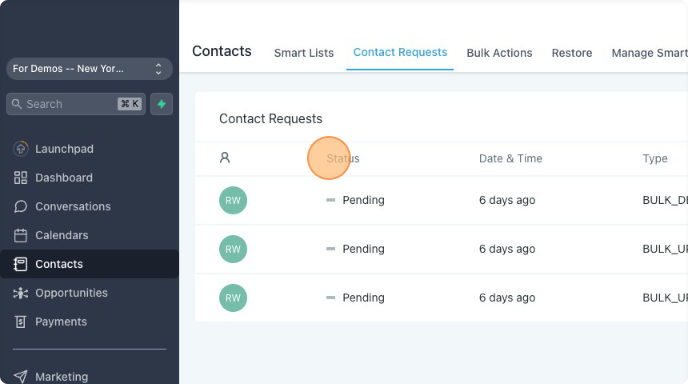Click the Date & Time column header
This screenshot has height=384, width=688.
(510, 158)
